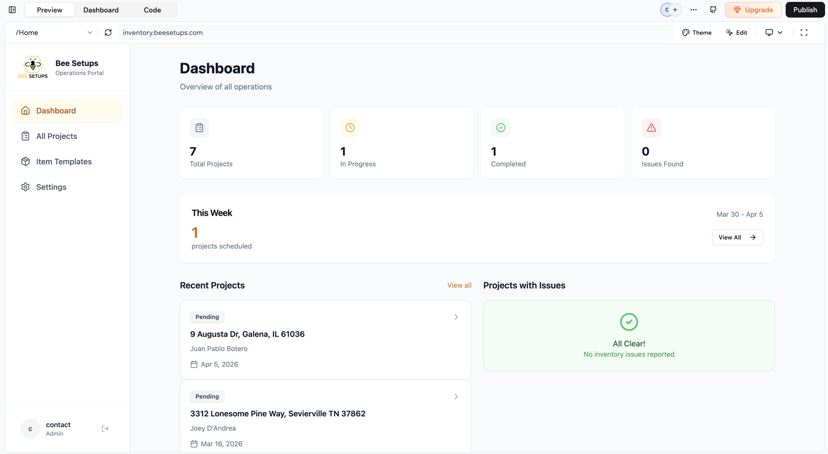The width and height of the screenshot is (828, 454).
Task: Click the In Progress card
Action: click(402, 143)
